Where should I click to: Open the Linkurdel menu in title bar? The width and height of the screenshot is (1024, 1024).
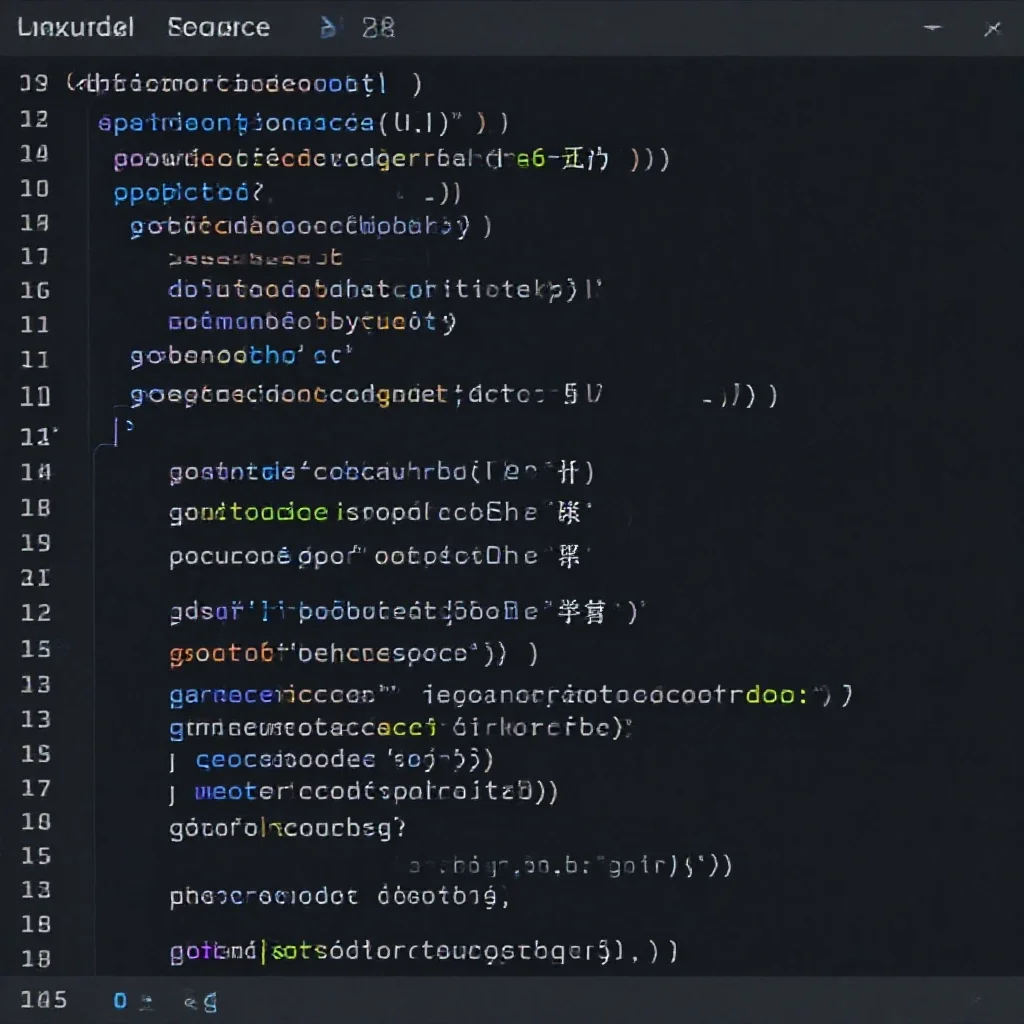[75, 27]
